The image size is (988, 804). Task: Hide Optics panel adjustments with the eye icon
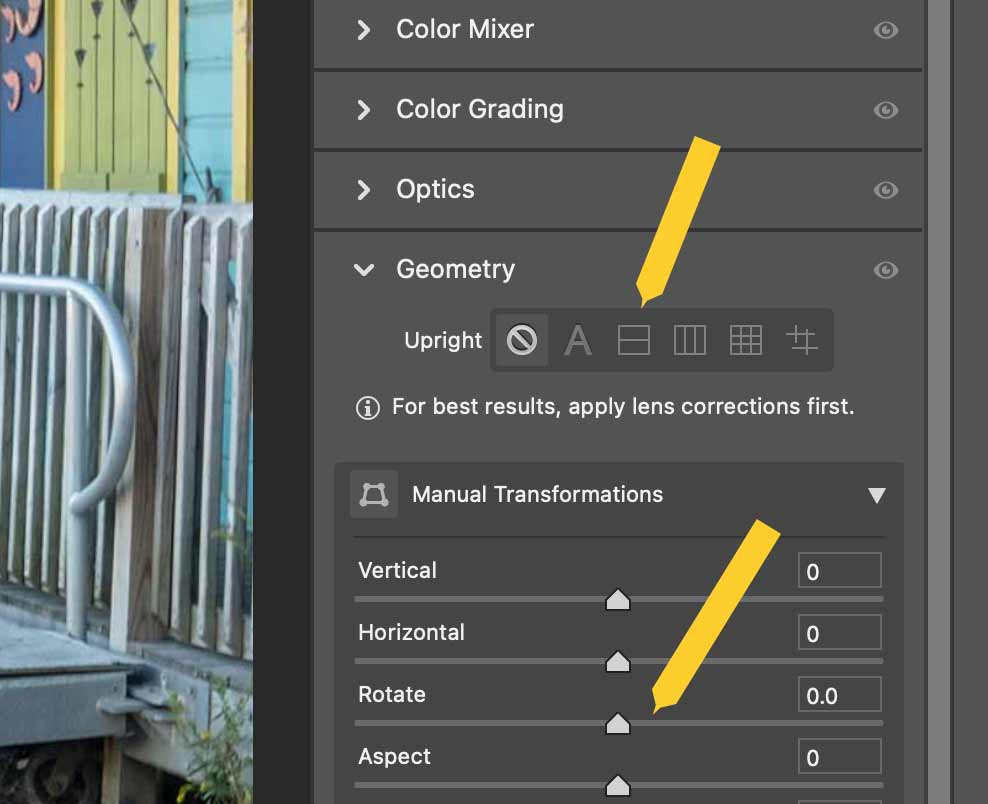[x=886, y=190]
